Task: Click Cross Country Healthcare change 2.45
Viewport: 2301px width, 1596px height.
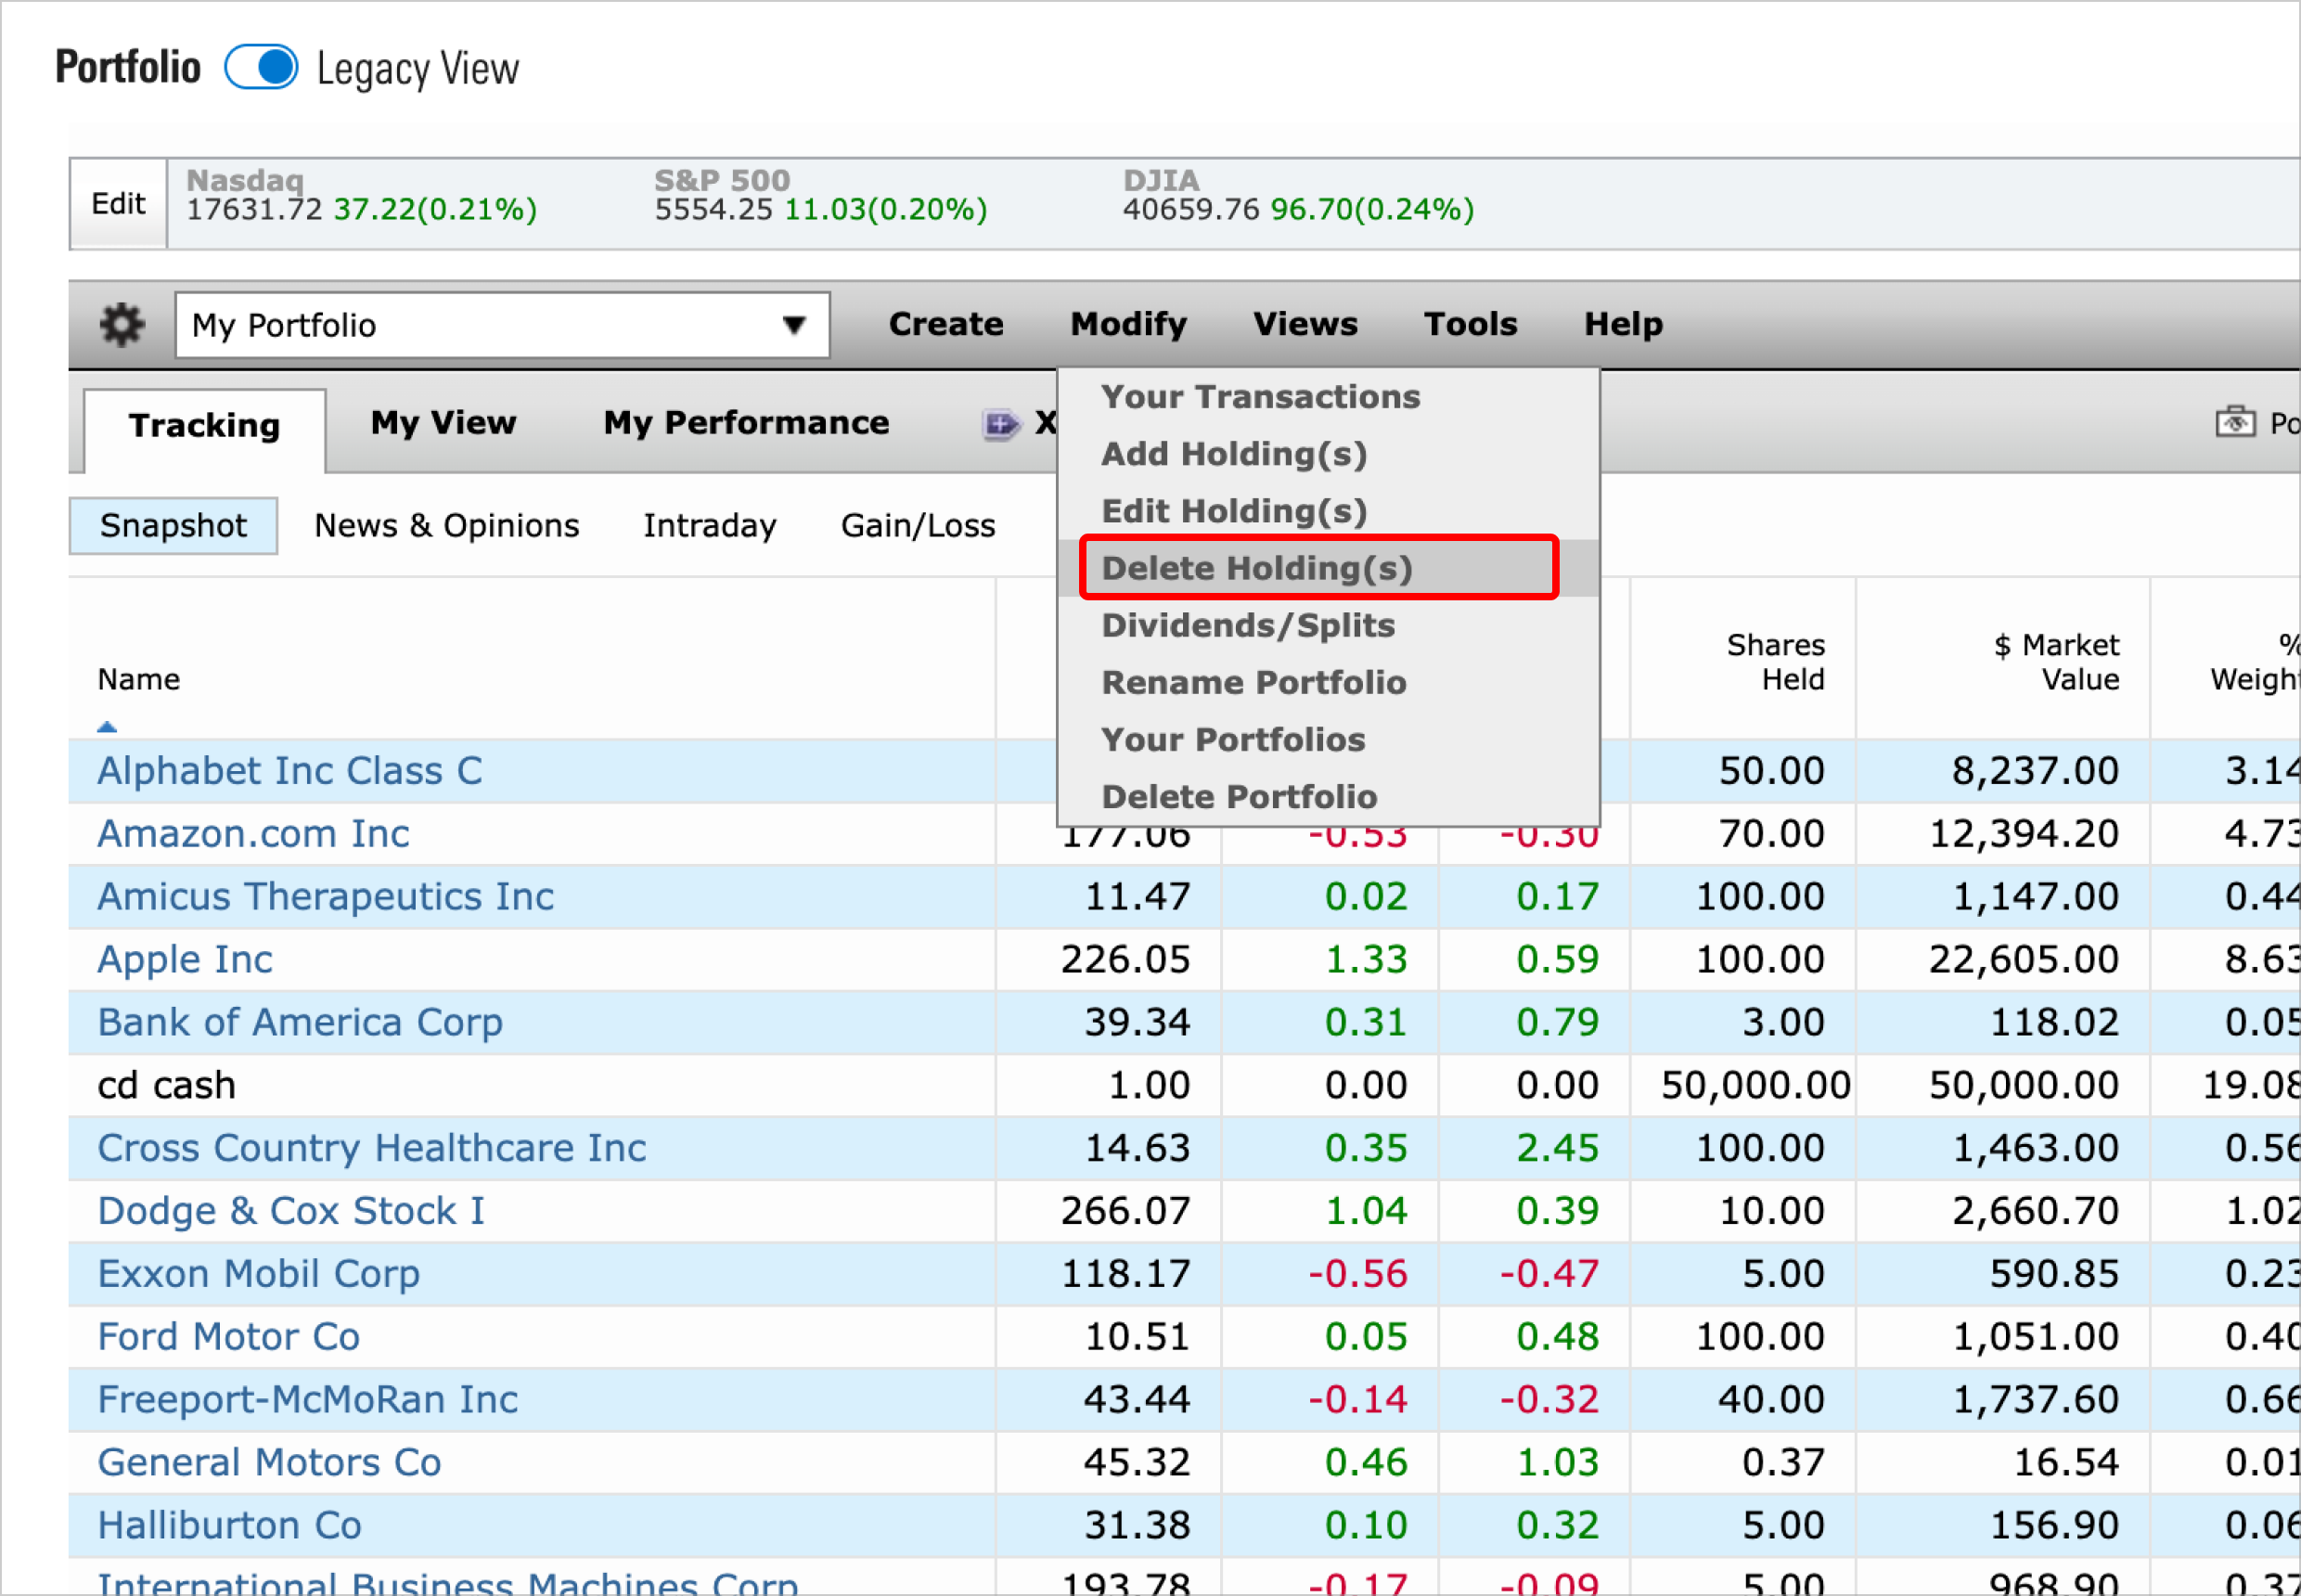Action: click(x=1557, y=1148)
